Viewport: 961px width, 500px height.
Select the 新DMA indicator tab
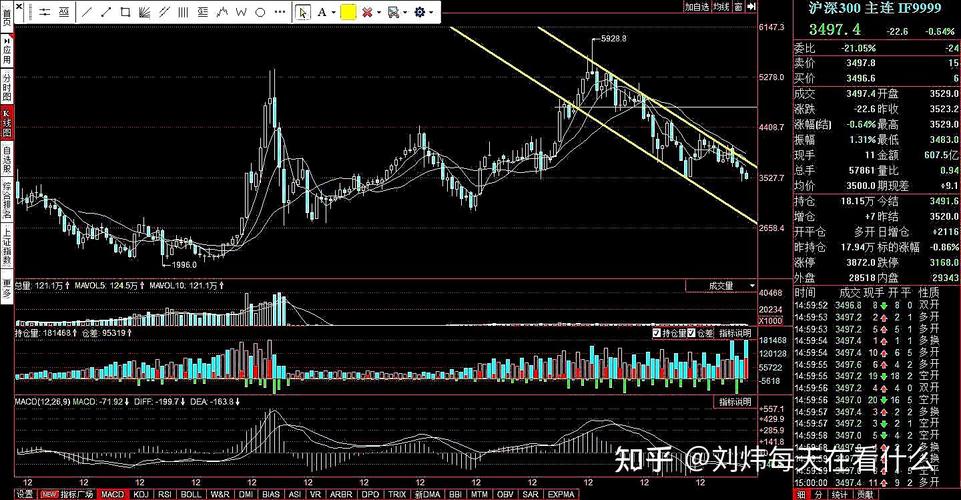point(427,494)
